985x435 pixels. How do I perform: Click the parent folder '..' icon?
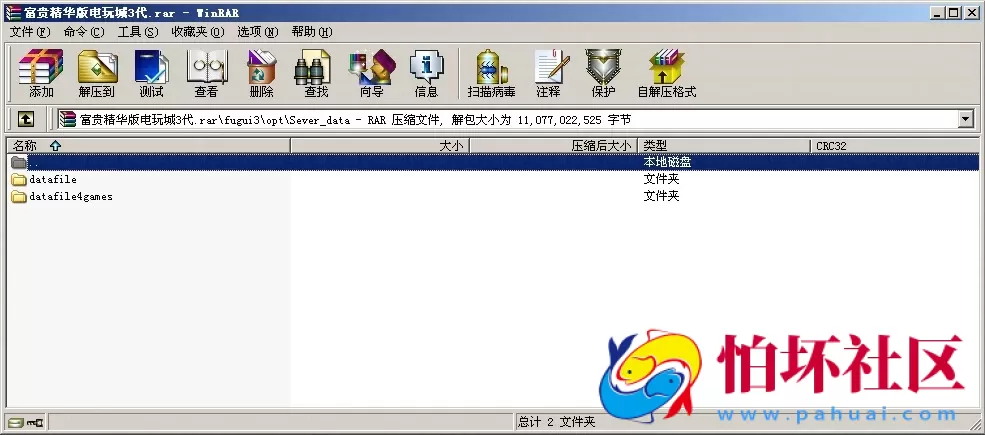pyautogui.click(x=19, y=162)
